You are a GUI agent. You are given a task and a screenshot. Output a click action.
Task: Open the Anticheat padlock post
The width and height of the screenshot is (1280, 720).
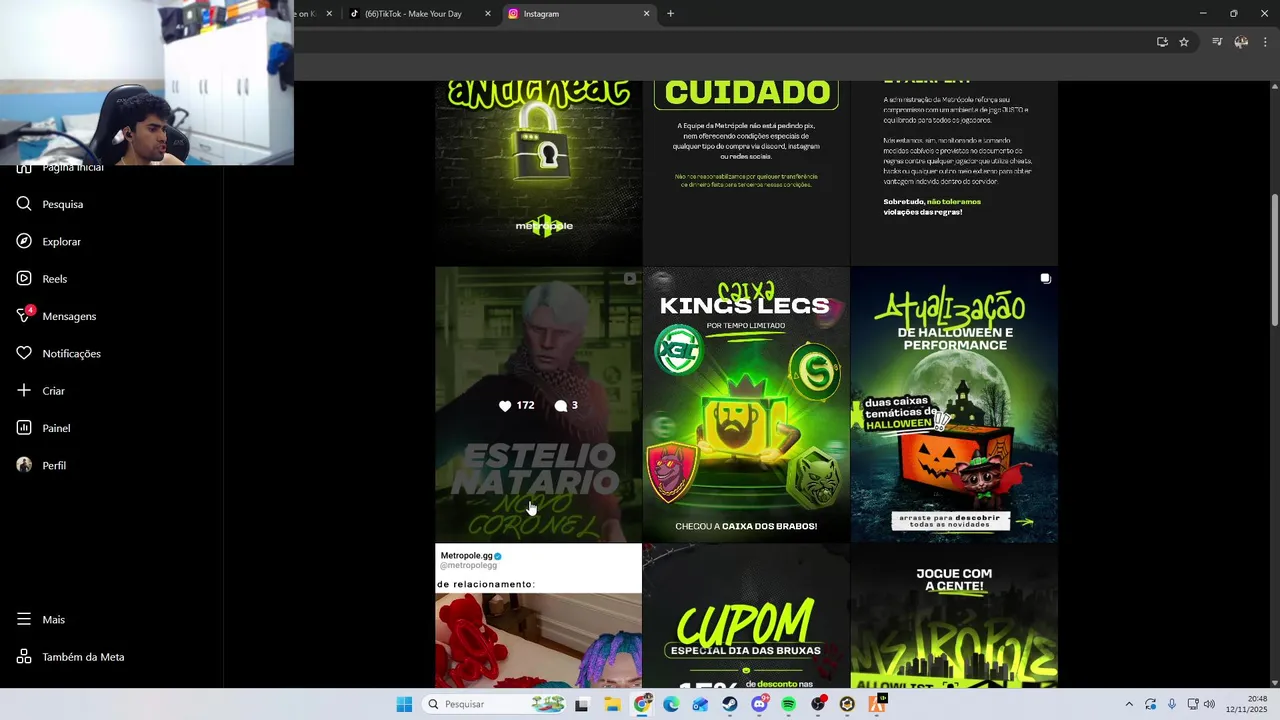pyautogui.click(x=538, y=173)
